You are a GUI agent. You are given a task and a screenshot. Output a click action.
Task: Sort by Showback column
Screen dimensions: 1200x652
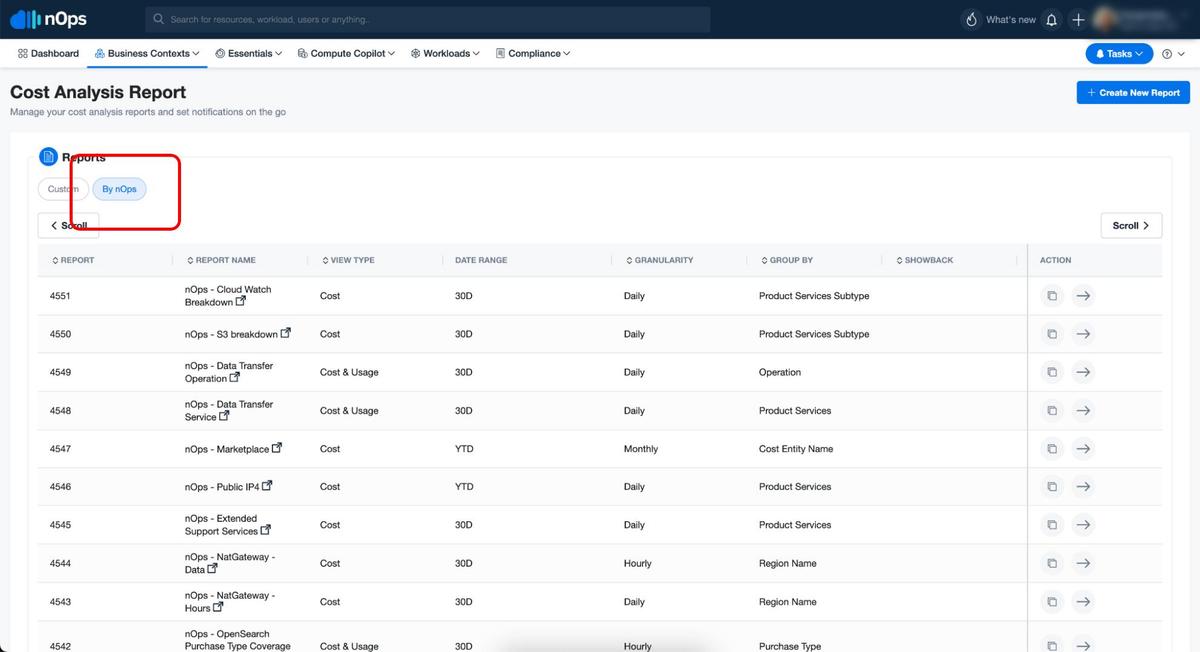[924, 260]
